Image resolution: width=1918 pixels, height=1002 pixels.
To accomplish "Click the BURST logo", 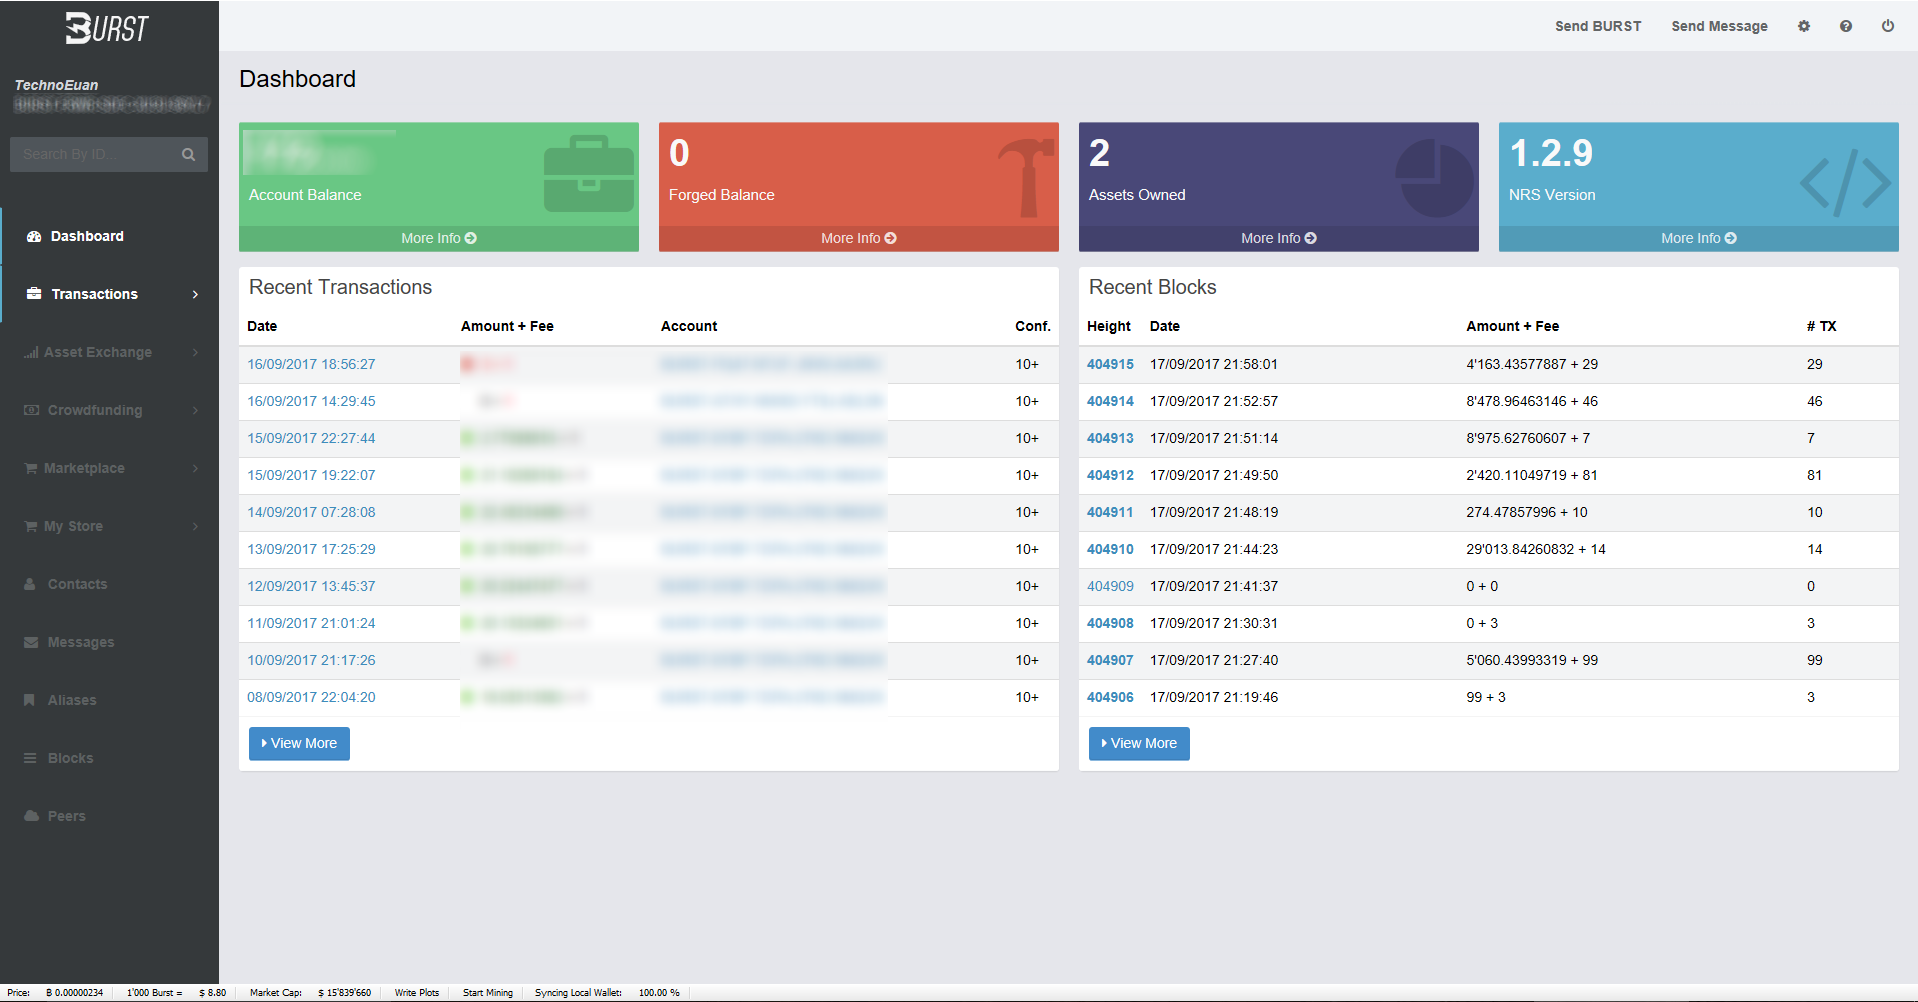I will click(107, 28).
